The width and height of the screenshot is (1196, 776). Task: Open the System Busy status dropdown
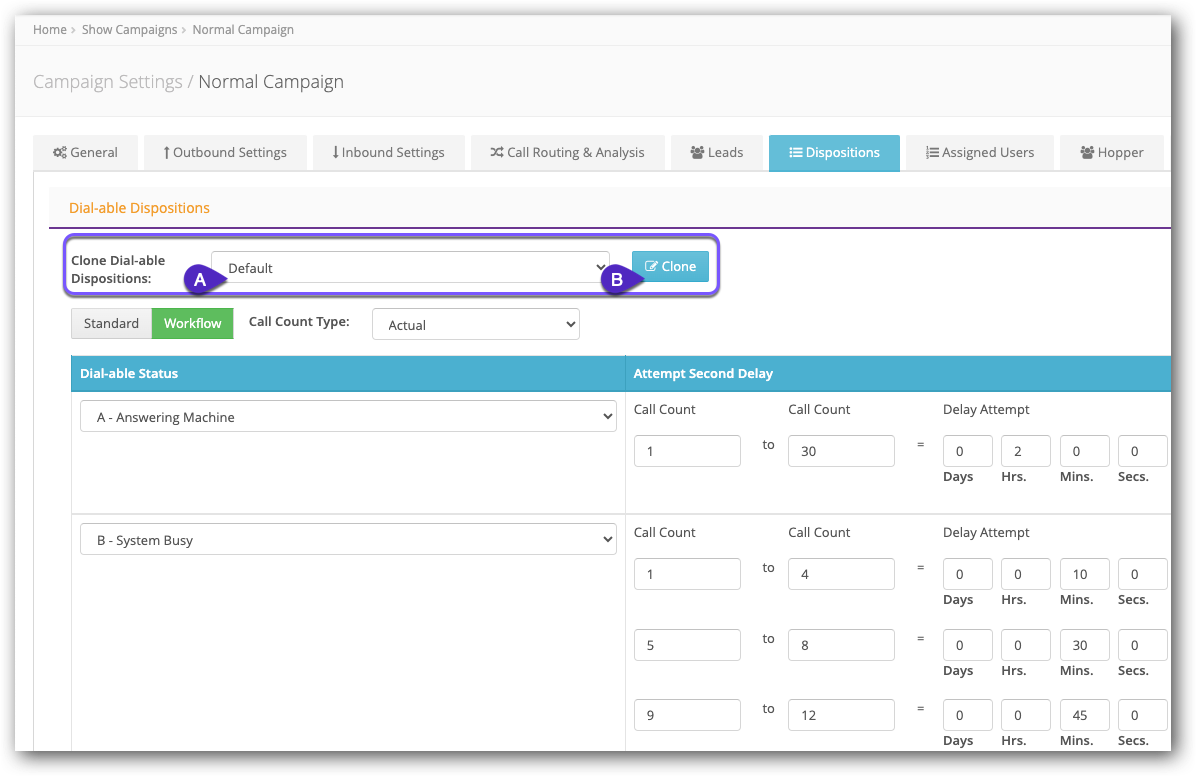coord(348,540)
